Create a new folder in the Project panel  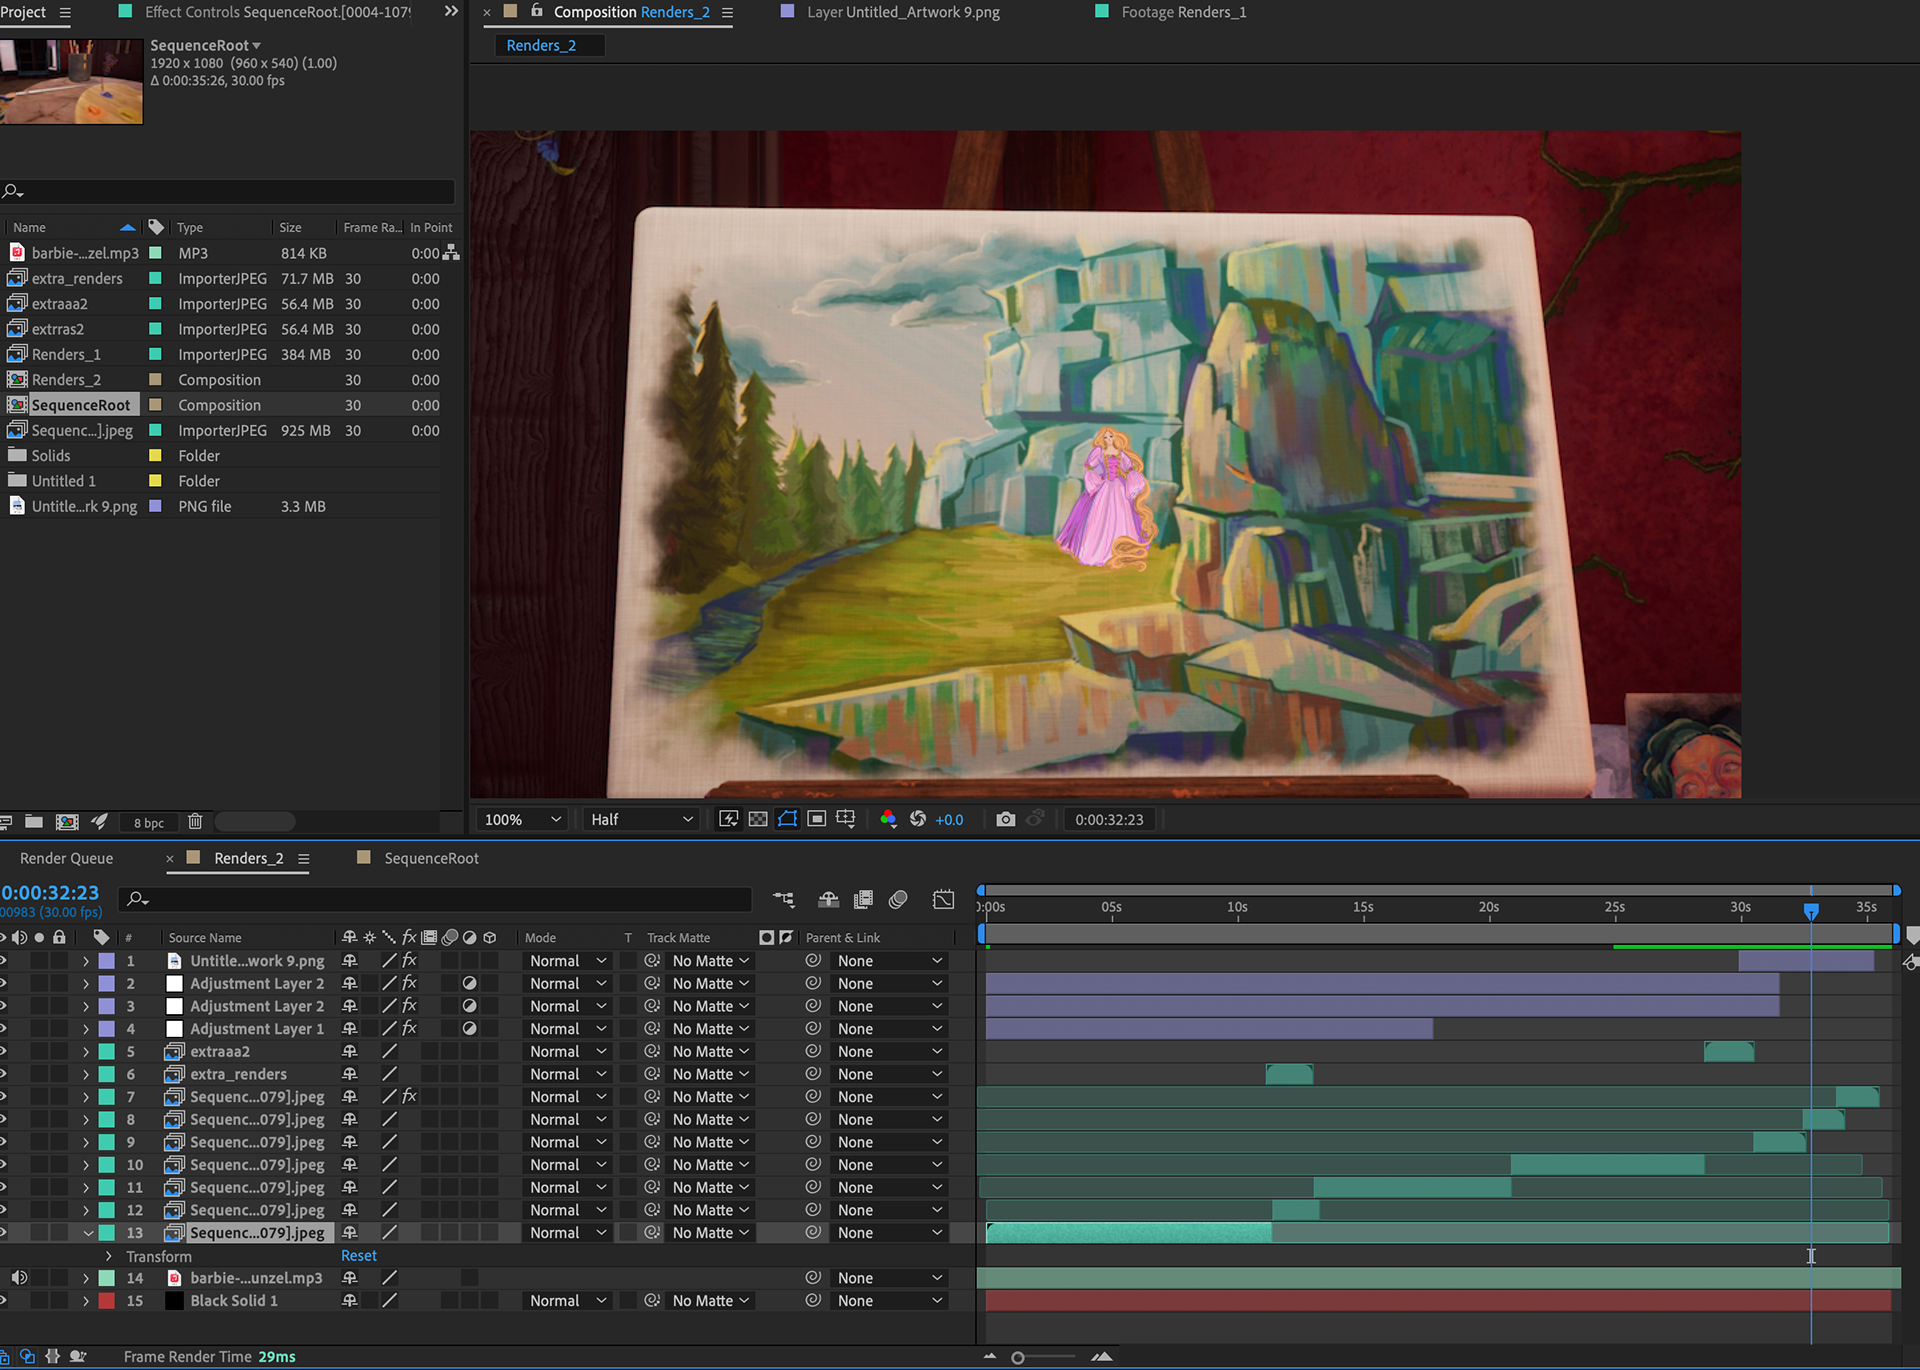34,822
